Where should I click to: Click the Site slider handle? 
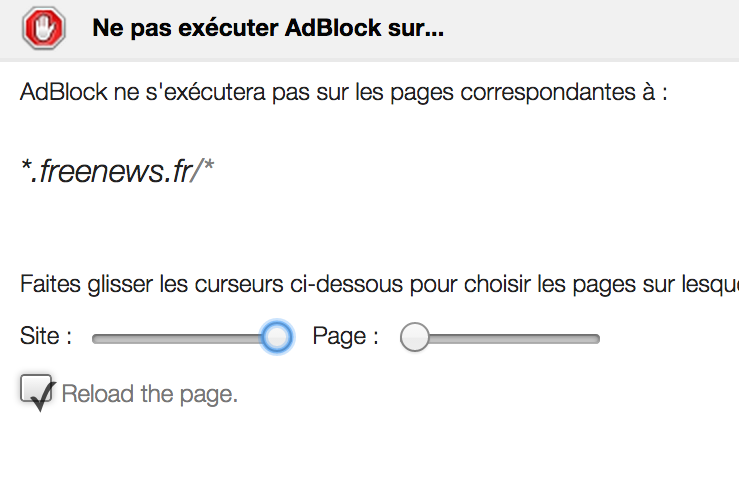(277, 337)
